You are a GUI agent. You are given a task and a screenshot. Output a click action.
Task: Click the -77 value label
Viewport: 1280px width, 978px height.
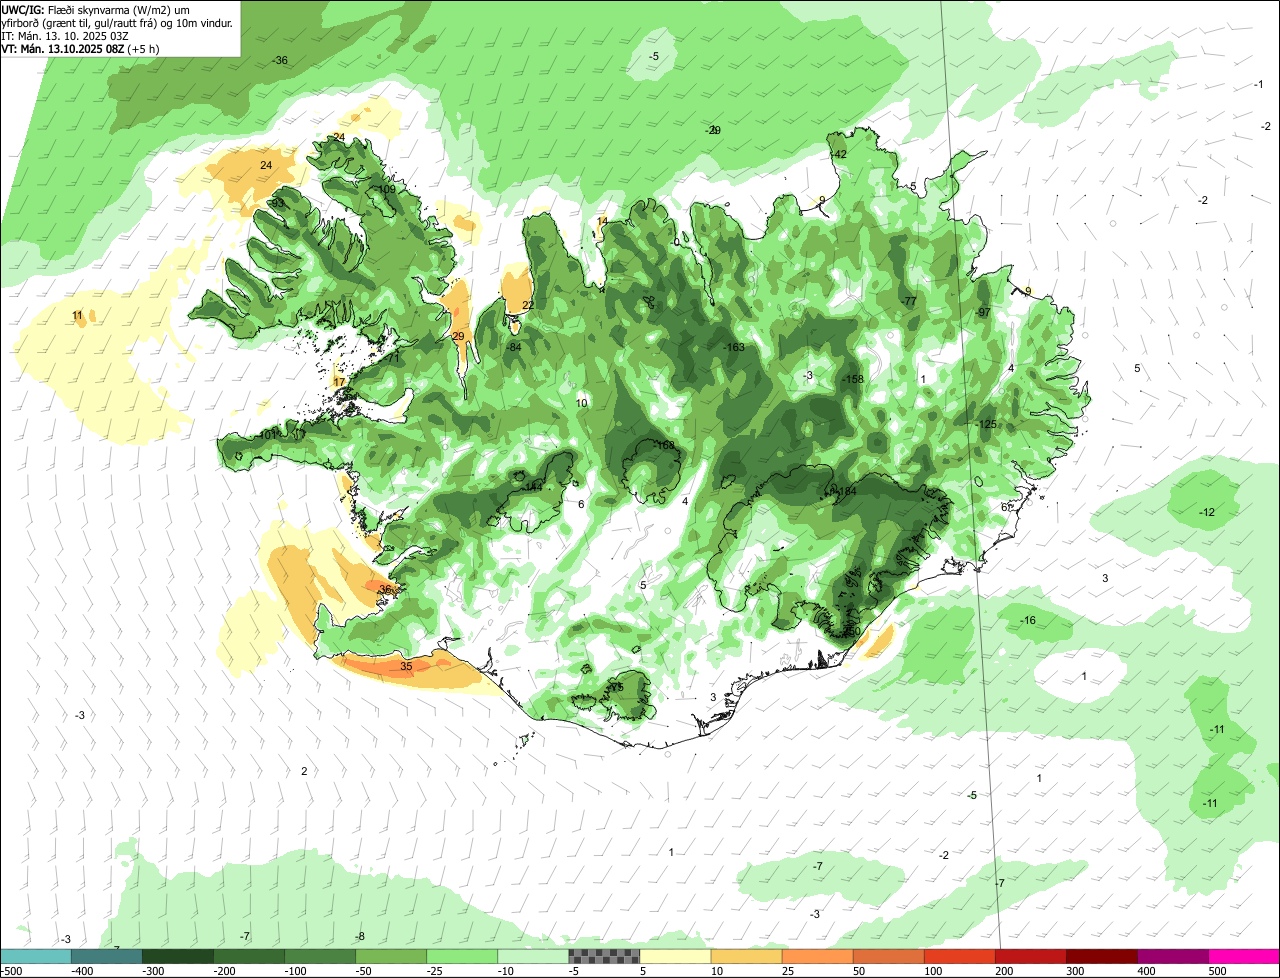909,301
